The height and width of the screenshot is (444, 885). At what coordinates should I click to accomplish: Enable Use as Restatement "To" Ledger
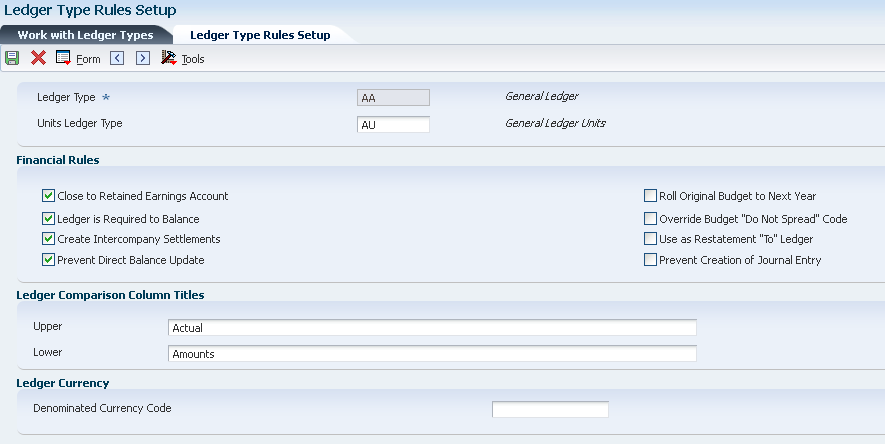[650, 239]
